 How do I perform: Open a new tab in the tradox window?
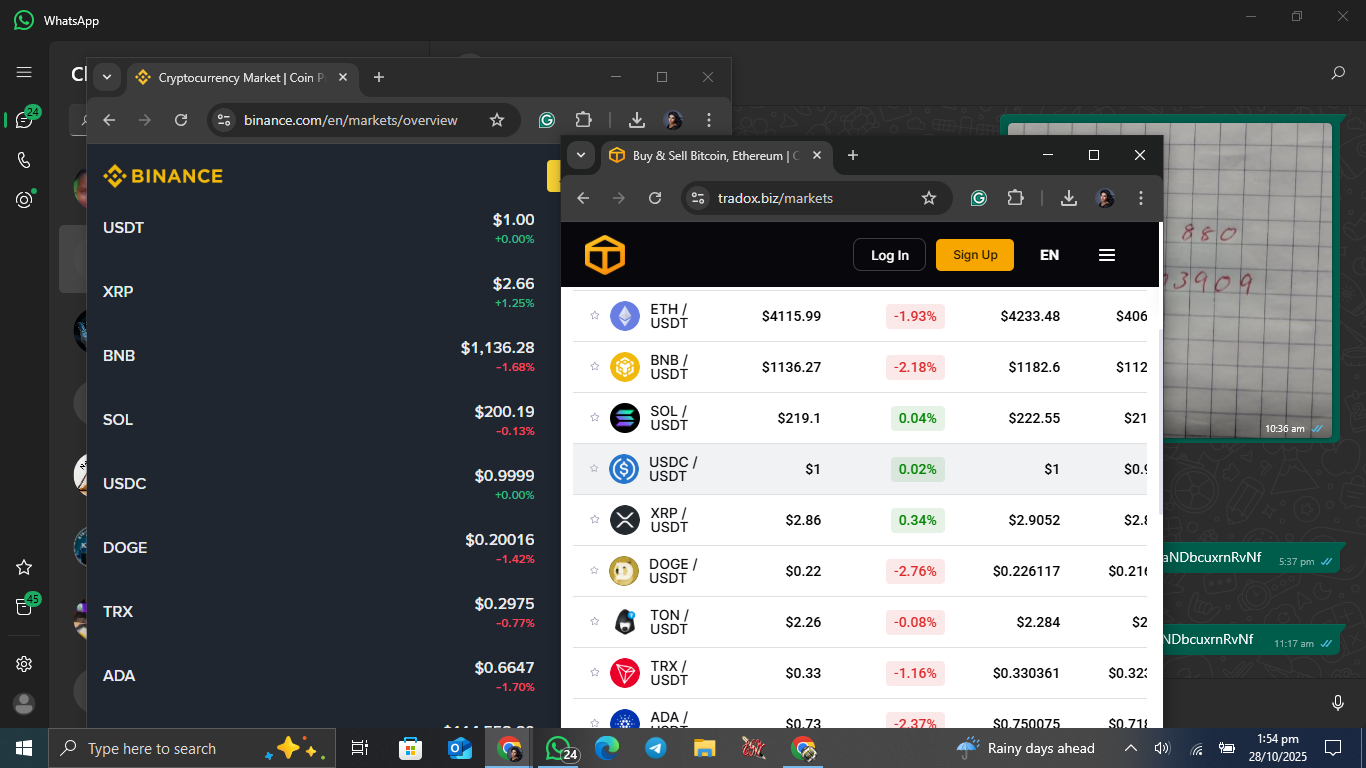(853, 155)
